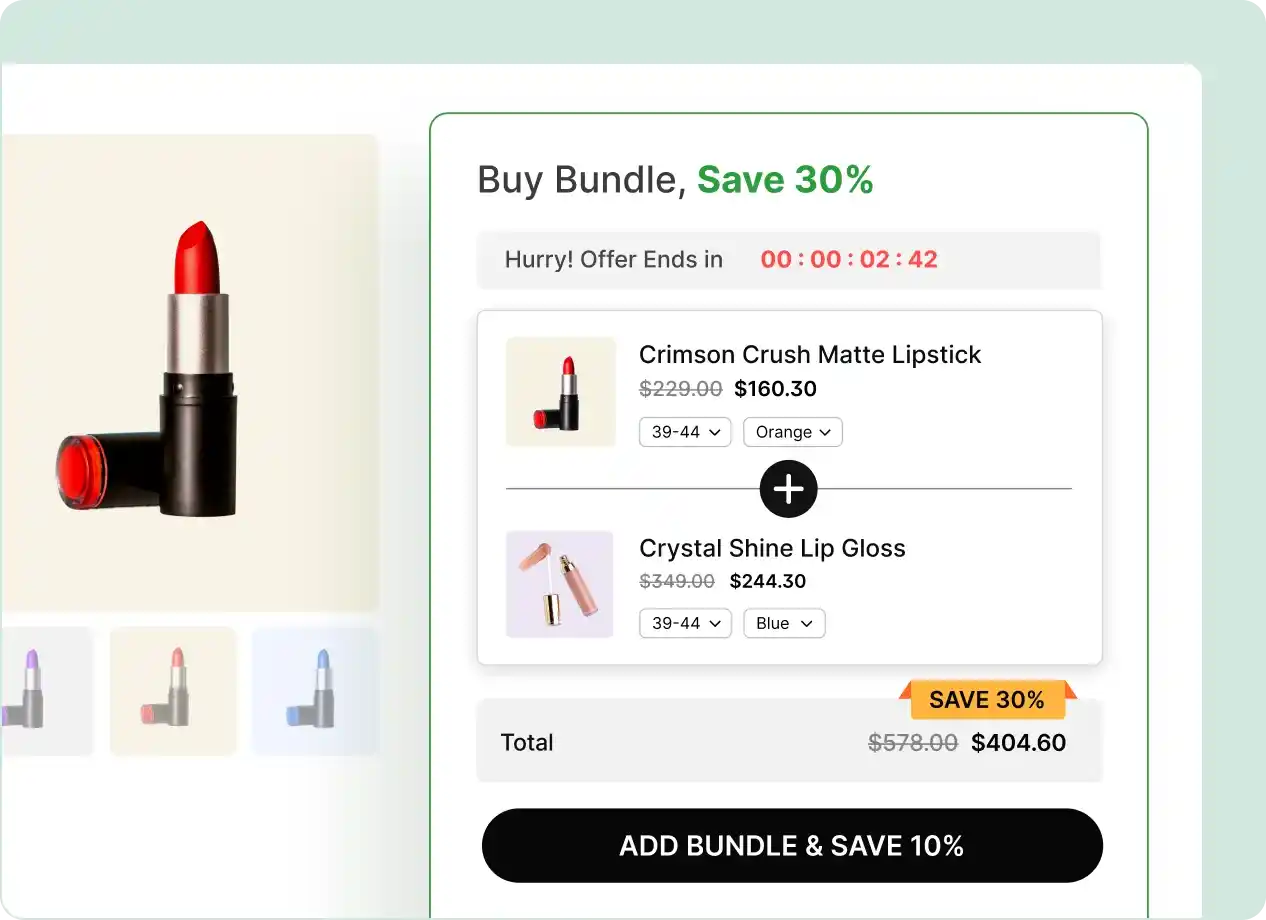Click the strikethrough $578.00 price
Viewport: 1266px width, 920px height.
click(x=913, y=742)
